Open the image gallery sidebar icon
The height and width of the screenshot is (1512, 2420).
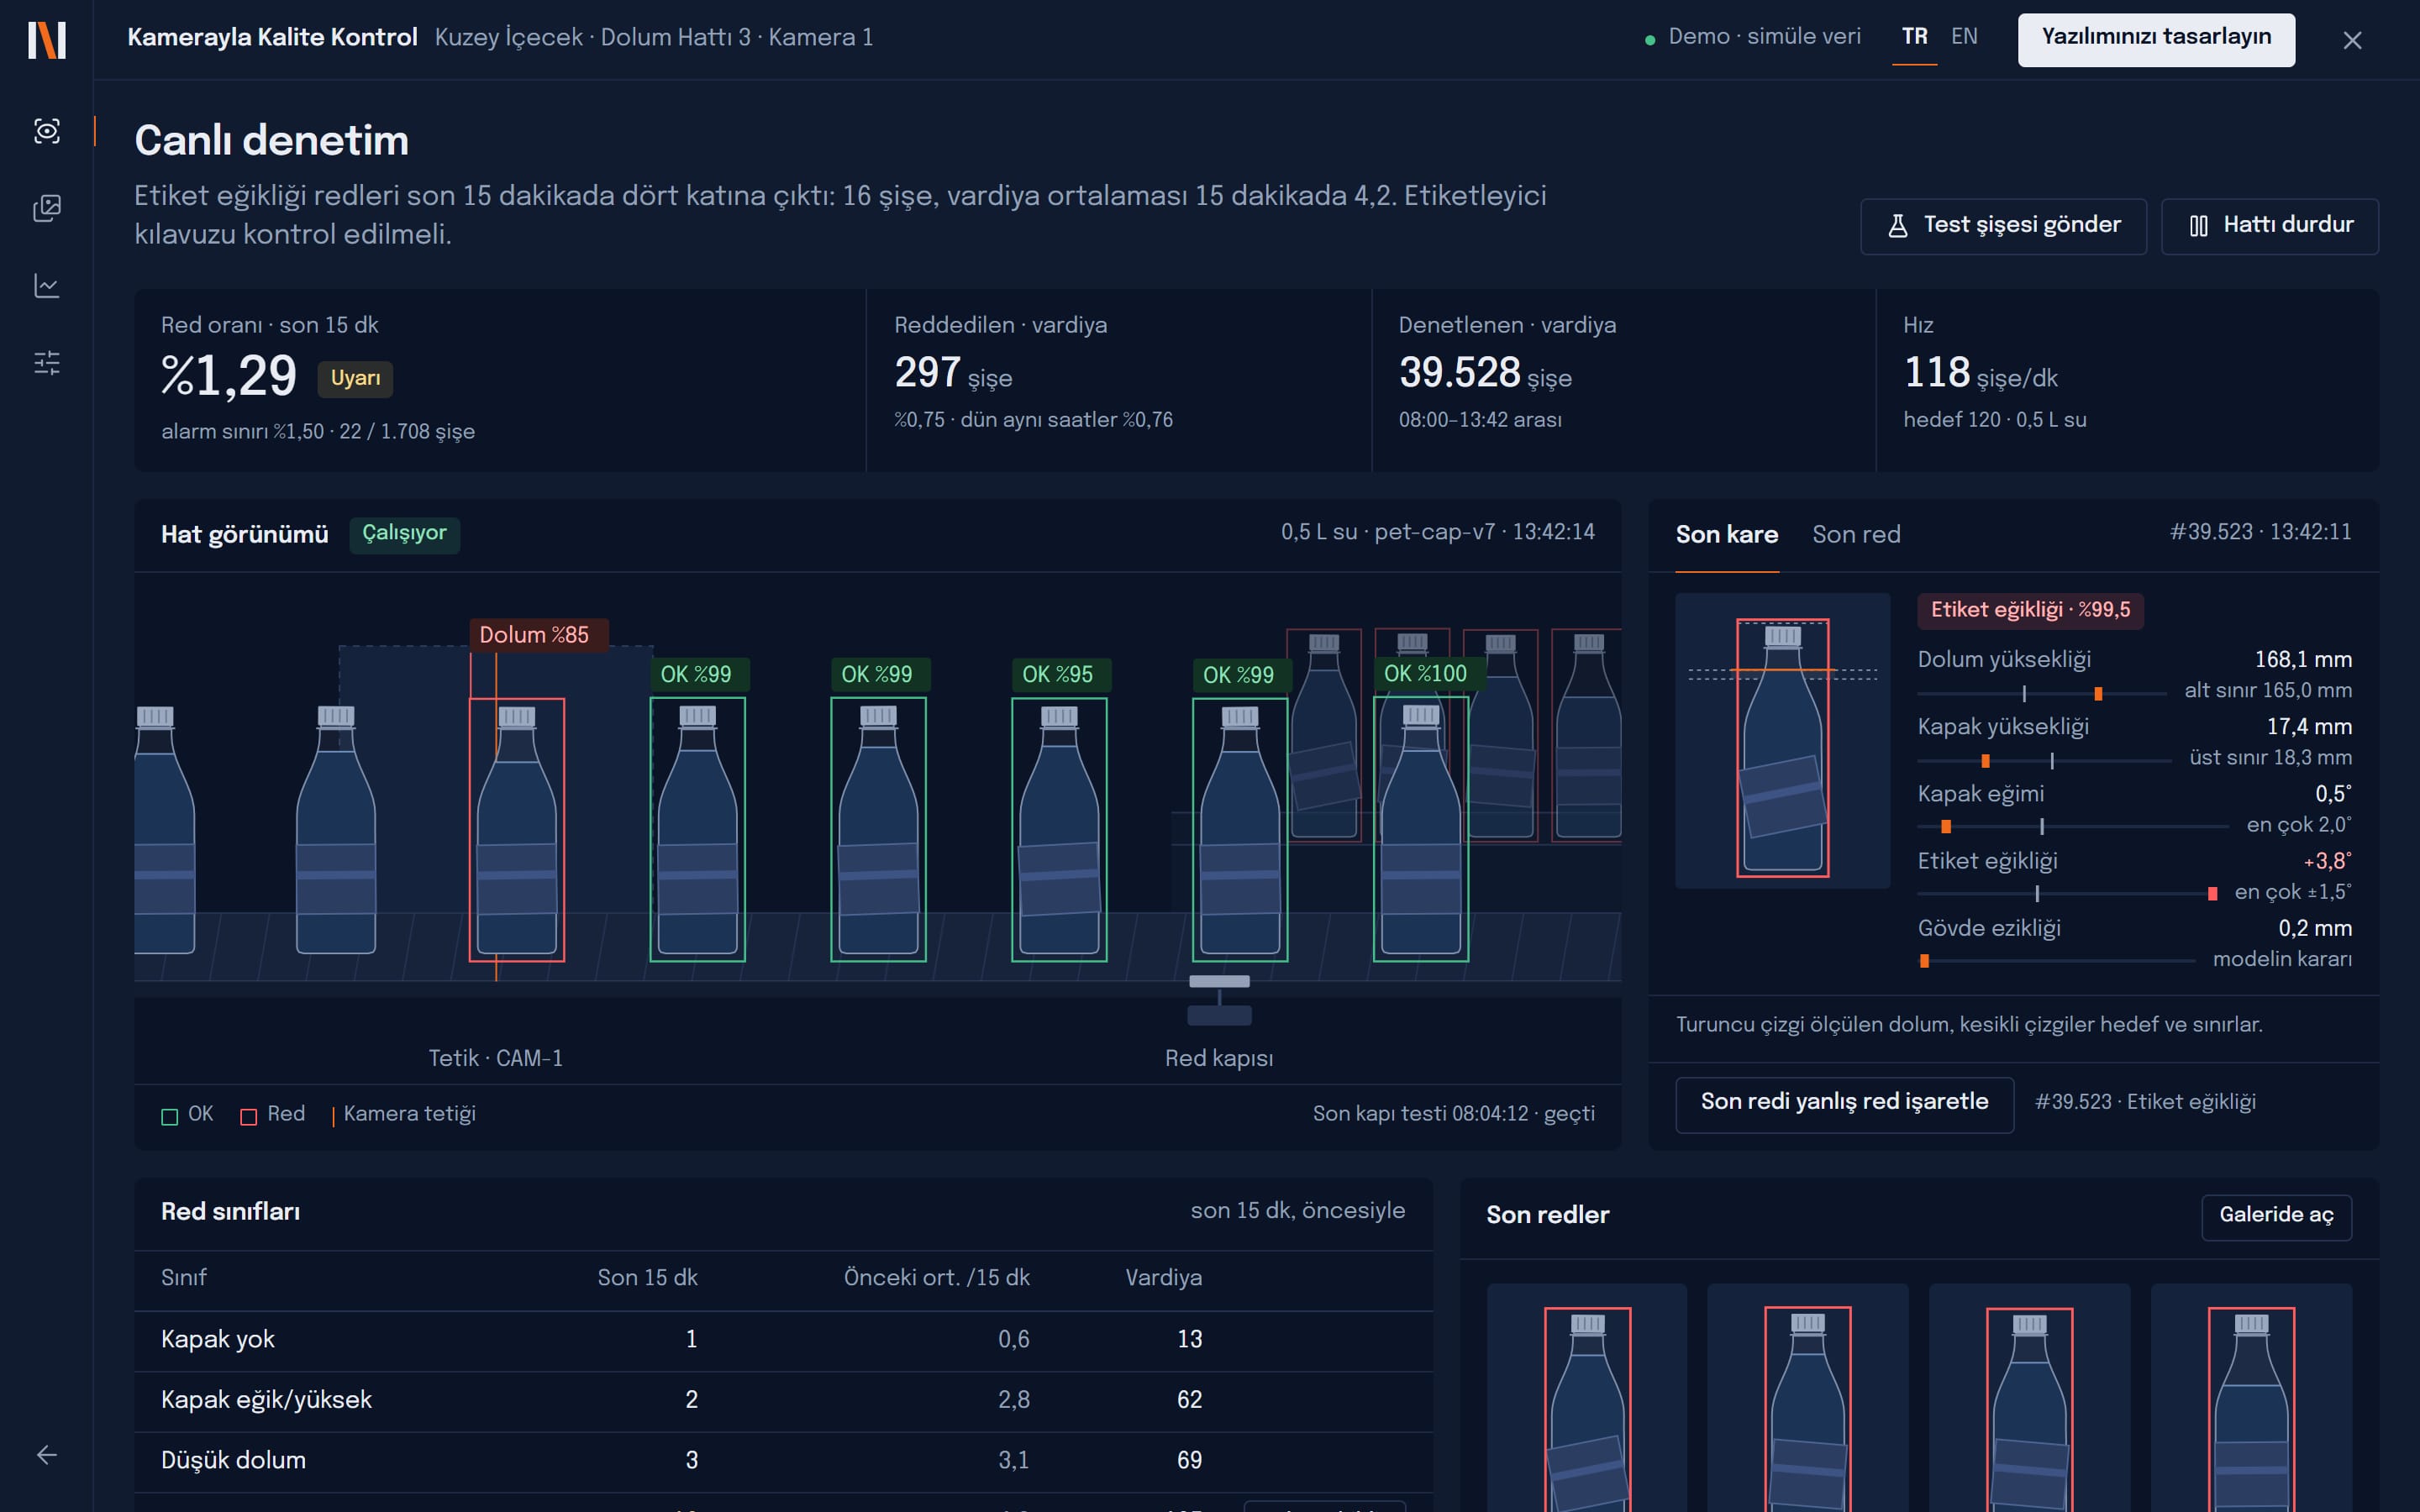[x=47, y=208]
